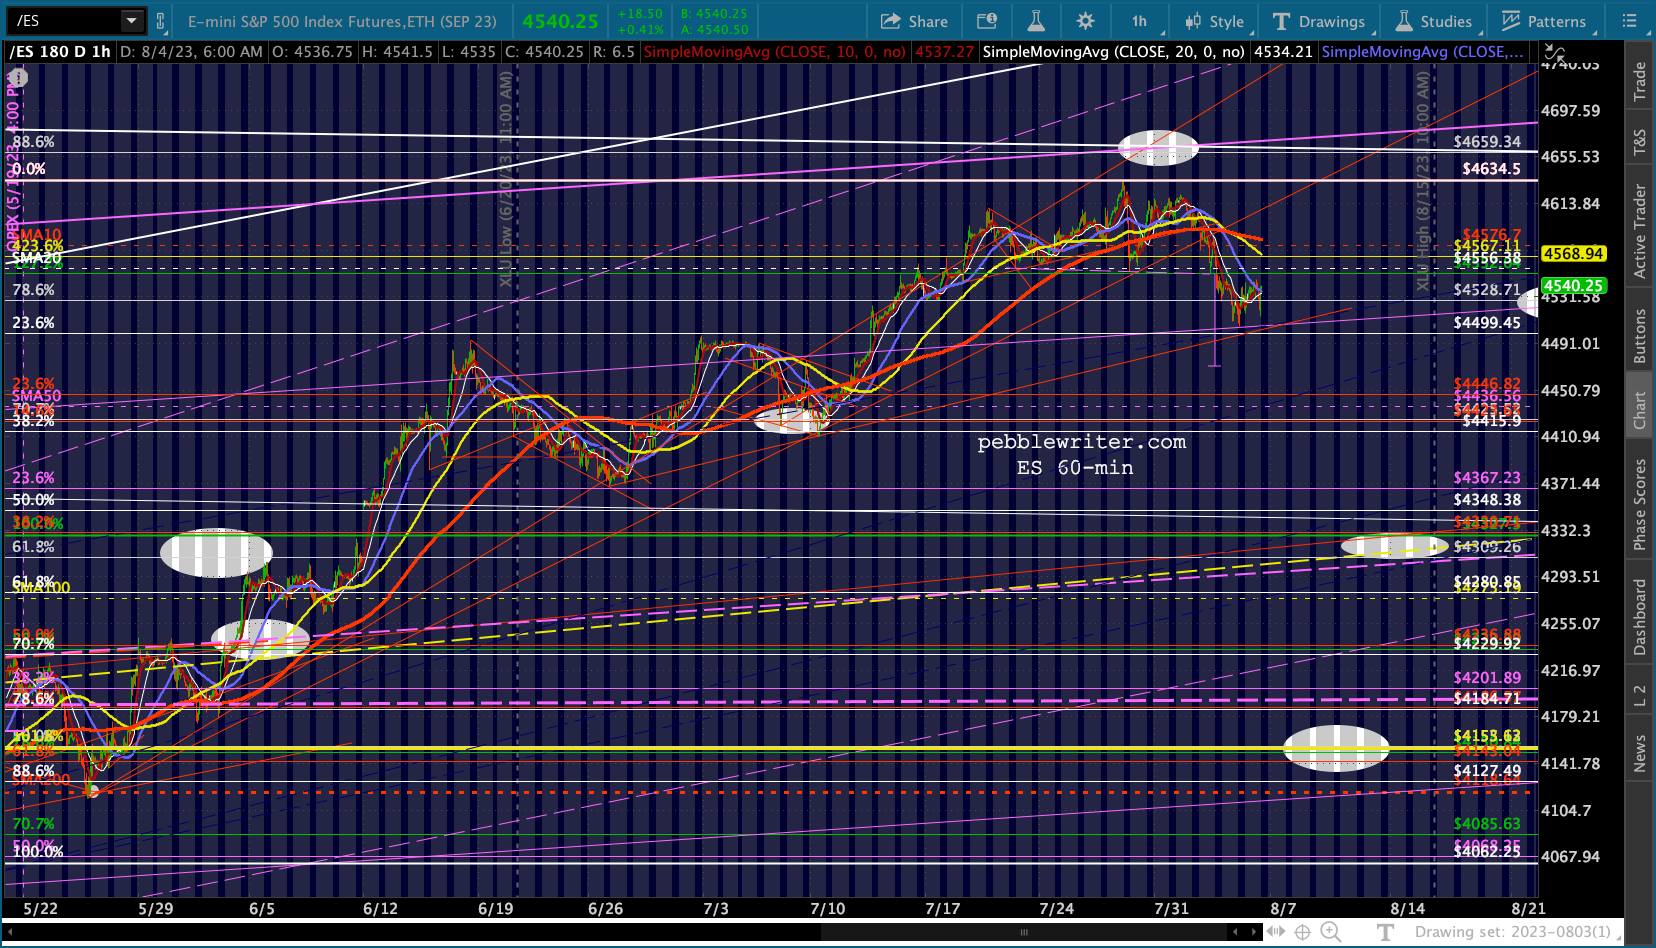Image resolution: width=1656 pixels, height=948 pixels.
Task: Click the crosshair pan icon
Action: (x=1303, y=932)
